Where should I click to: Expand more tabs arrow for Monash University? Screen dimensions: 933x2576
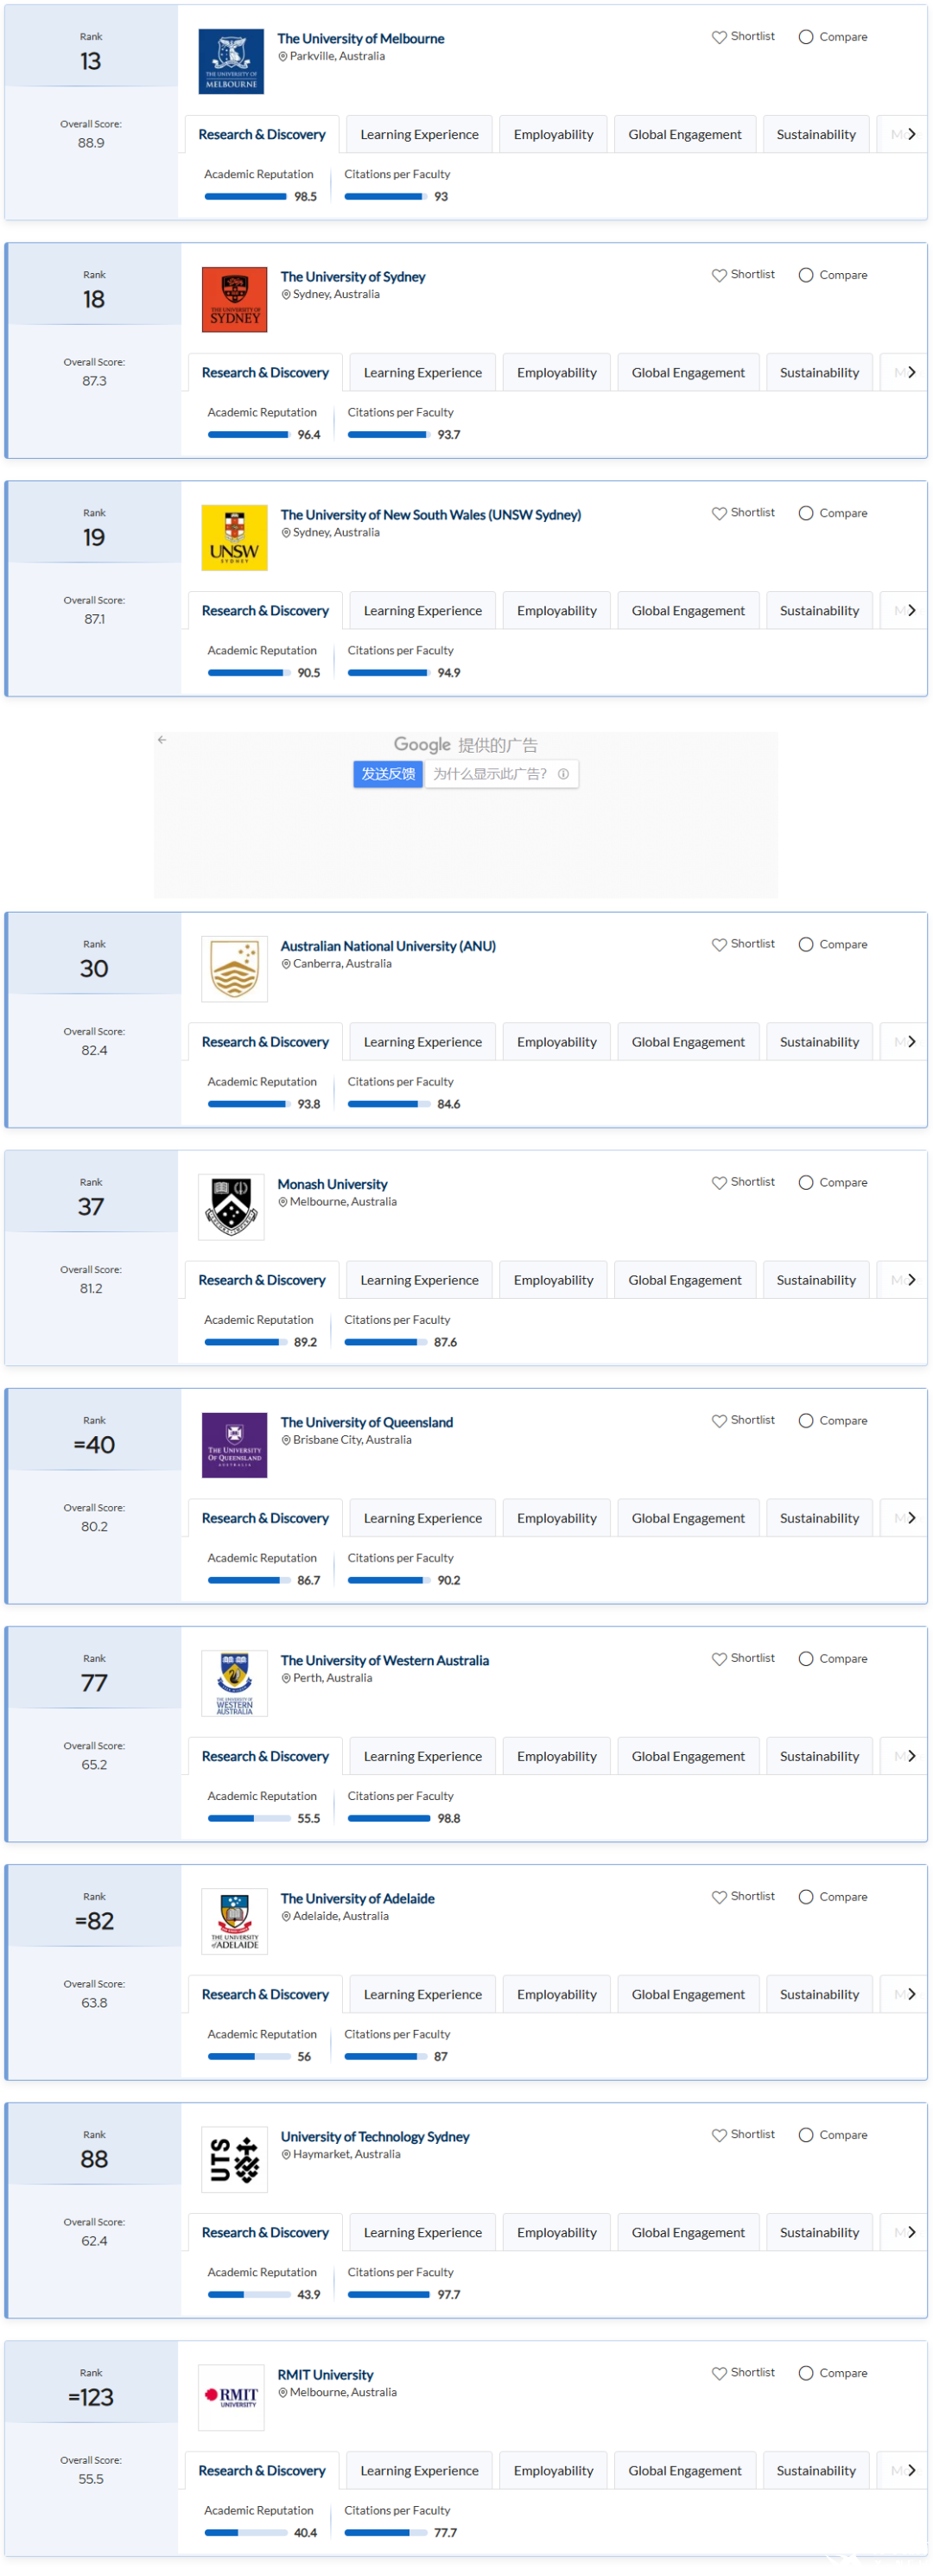911,1279
